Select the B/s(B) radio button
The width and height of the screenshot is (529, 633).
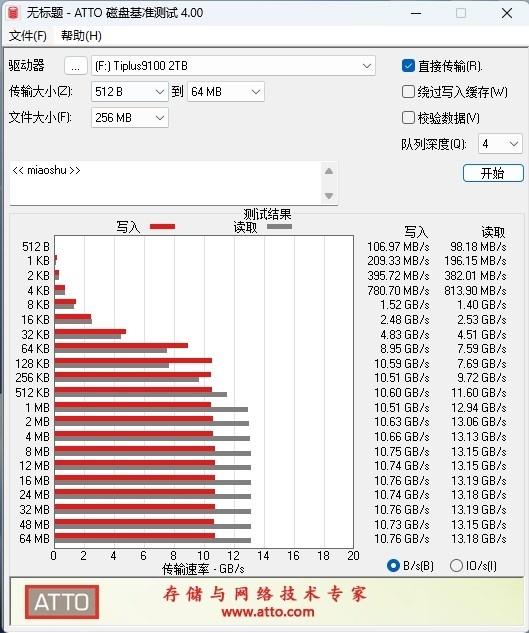[393, 566]
